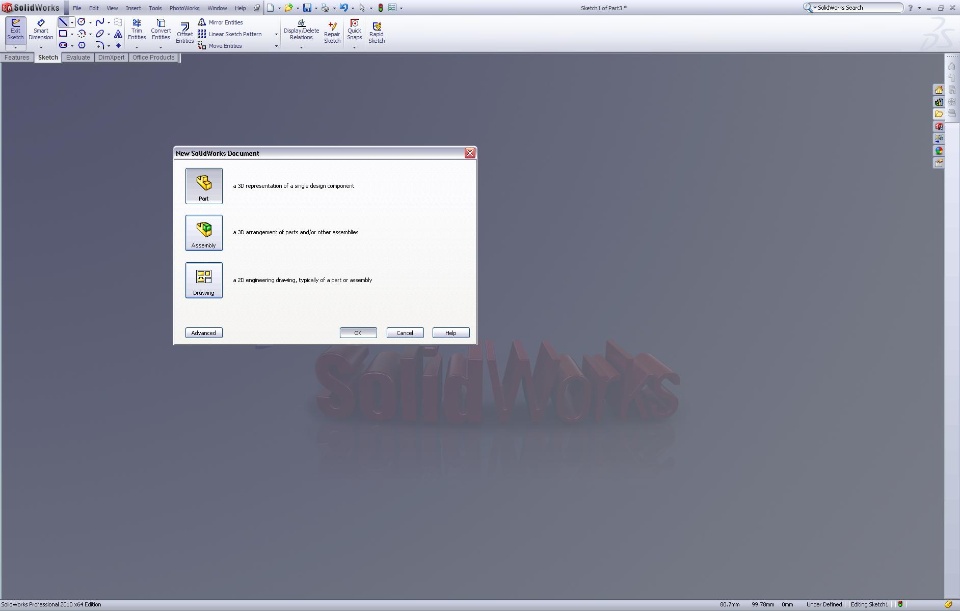This screenshot has height=611, width=960.
Task: Select the Straight Slot tool
Action: pos(63,45)
